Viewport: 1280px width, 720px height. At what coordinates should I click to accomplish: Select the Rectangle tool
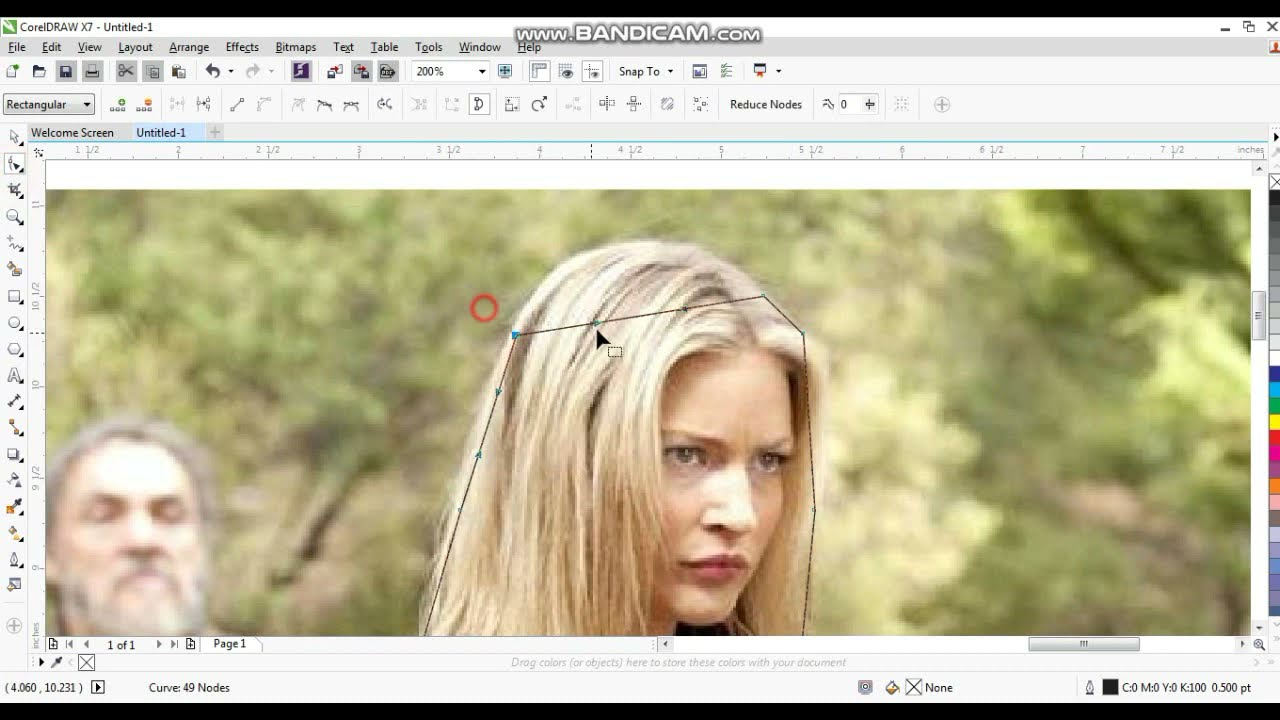(x=14, y=297)
